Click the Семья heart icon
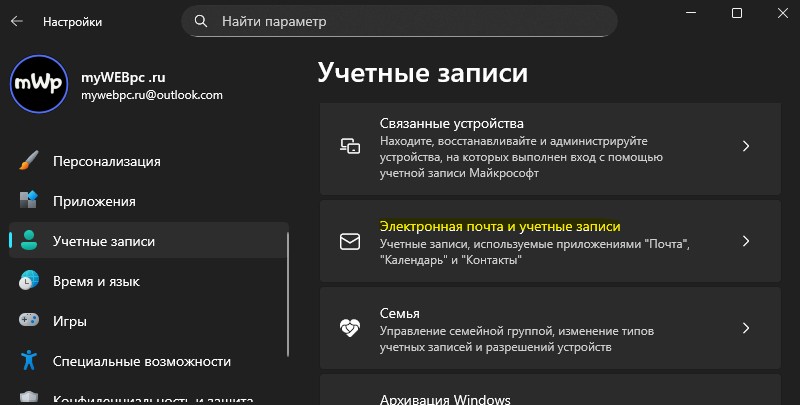Viewport: 800px width, 405px height. point(350,328)
